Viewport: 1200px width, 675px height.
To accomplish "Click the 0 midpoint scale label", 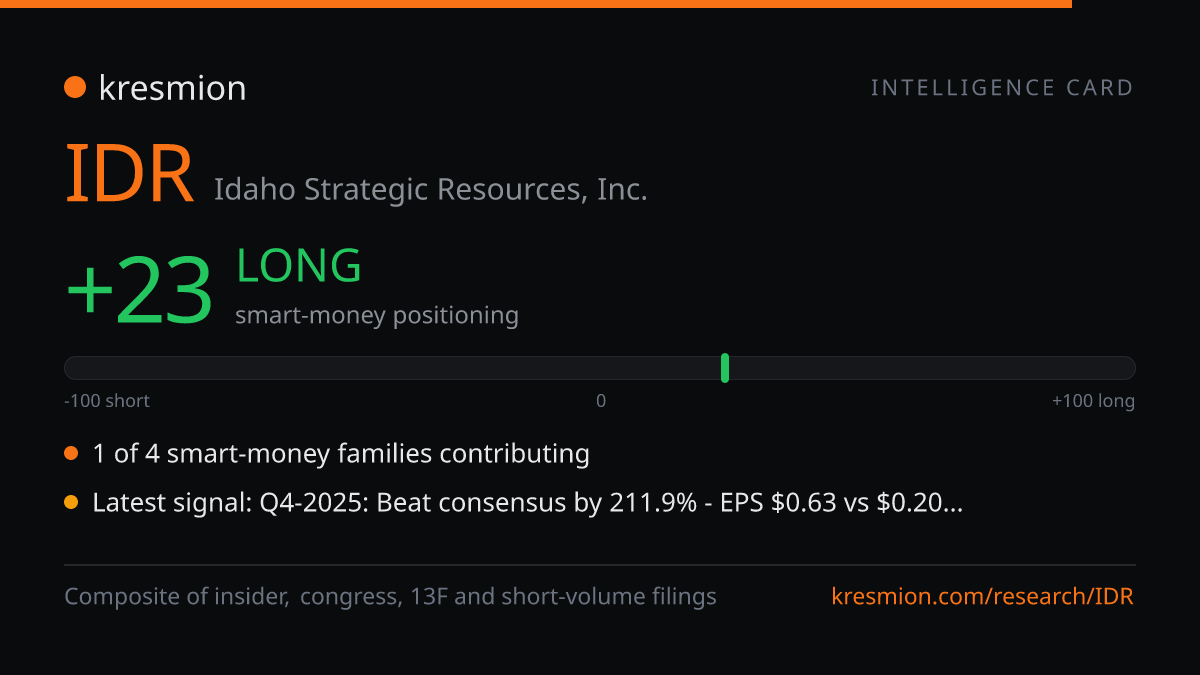I will (601, 401).
